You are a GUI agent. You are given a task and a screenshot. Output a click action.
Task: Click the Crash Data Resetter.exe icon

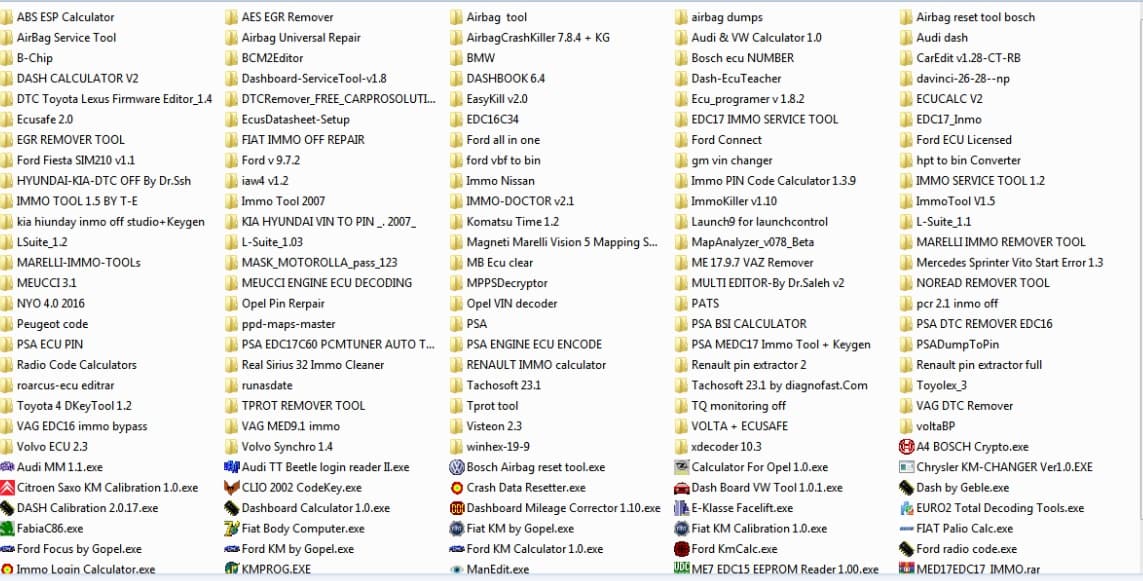pyautogui.click(x=456, y=488)
